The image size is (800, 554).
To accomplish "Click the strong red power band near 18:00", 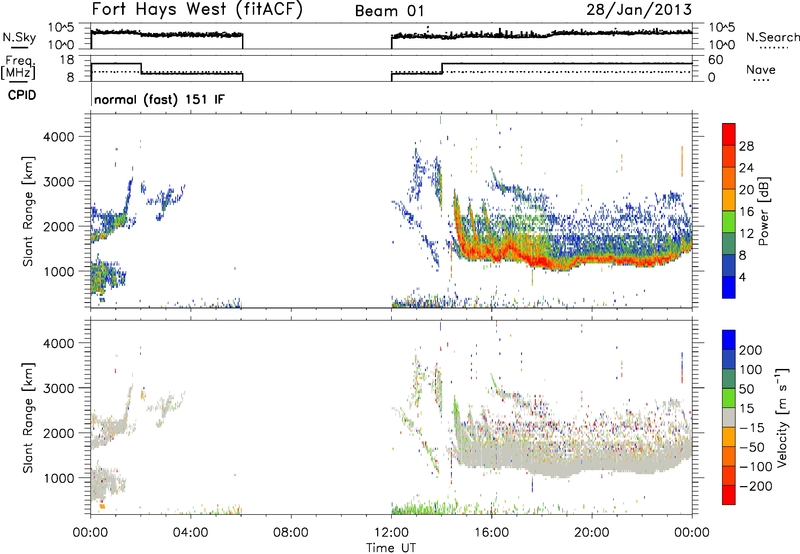I will (542, 262).
